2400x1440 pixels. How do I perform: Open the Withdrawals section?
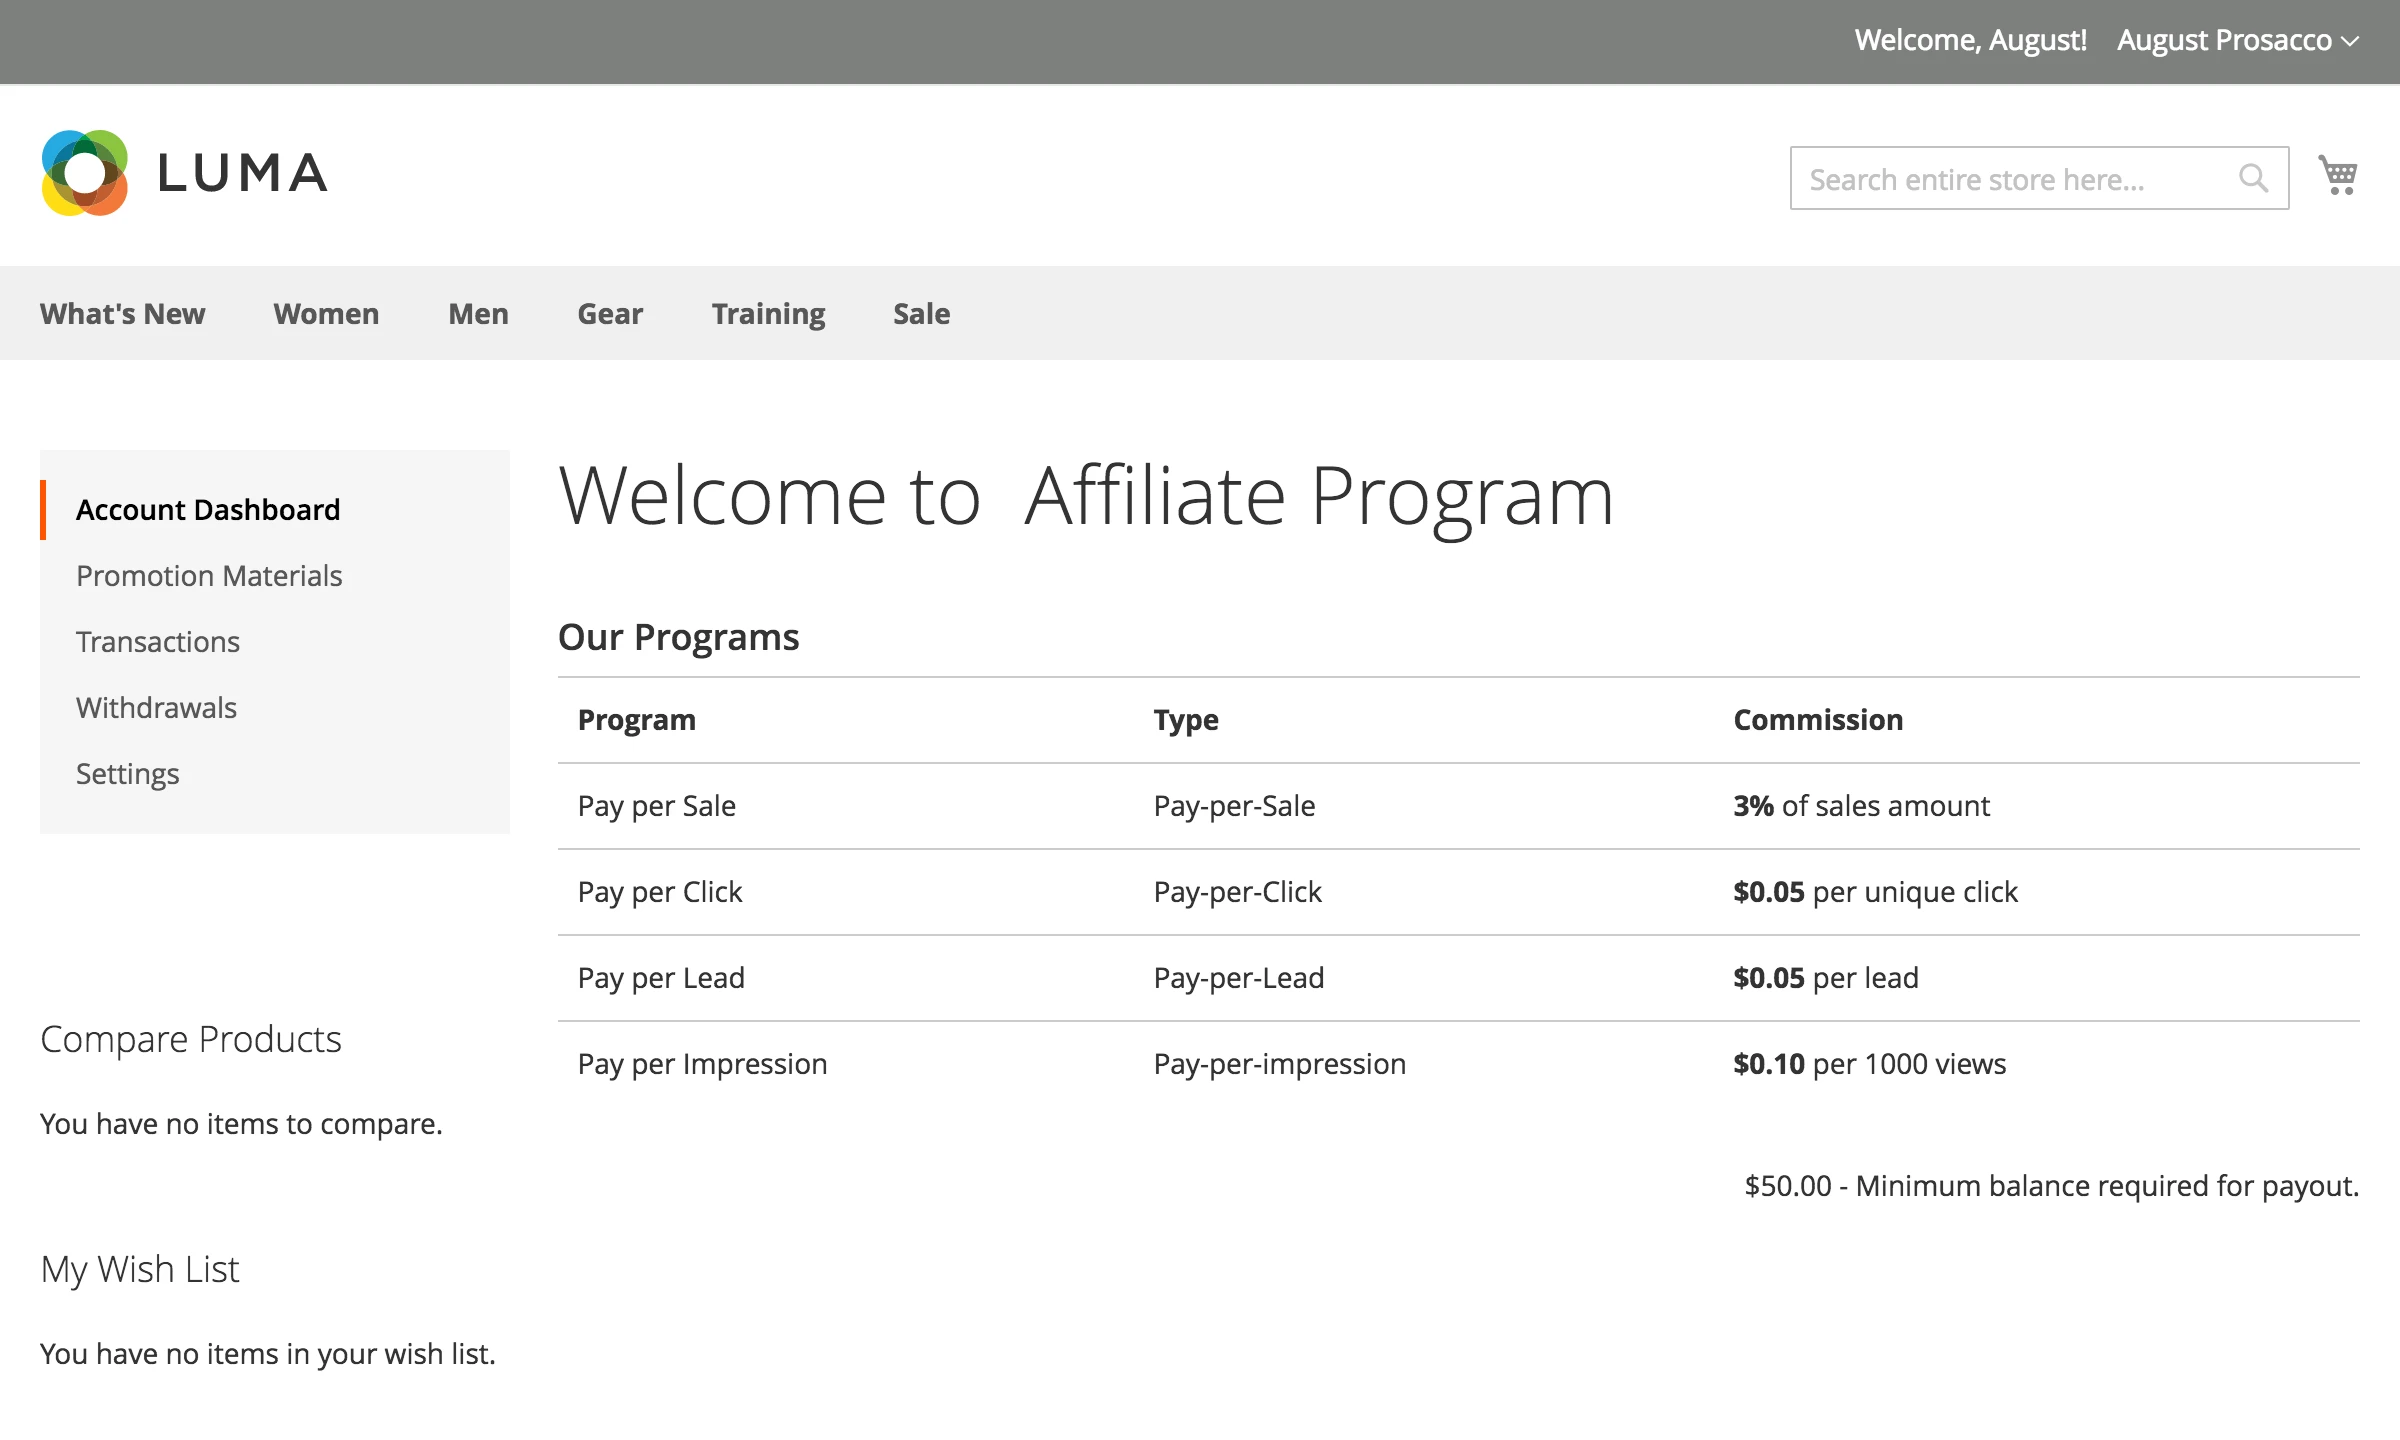coord(156,707)
